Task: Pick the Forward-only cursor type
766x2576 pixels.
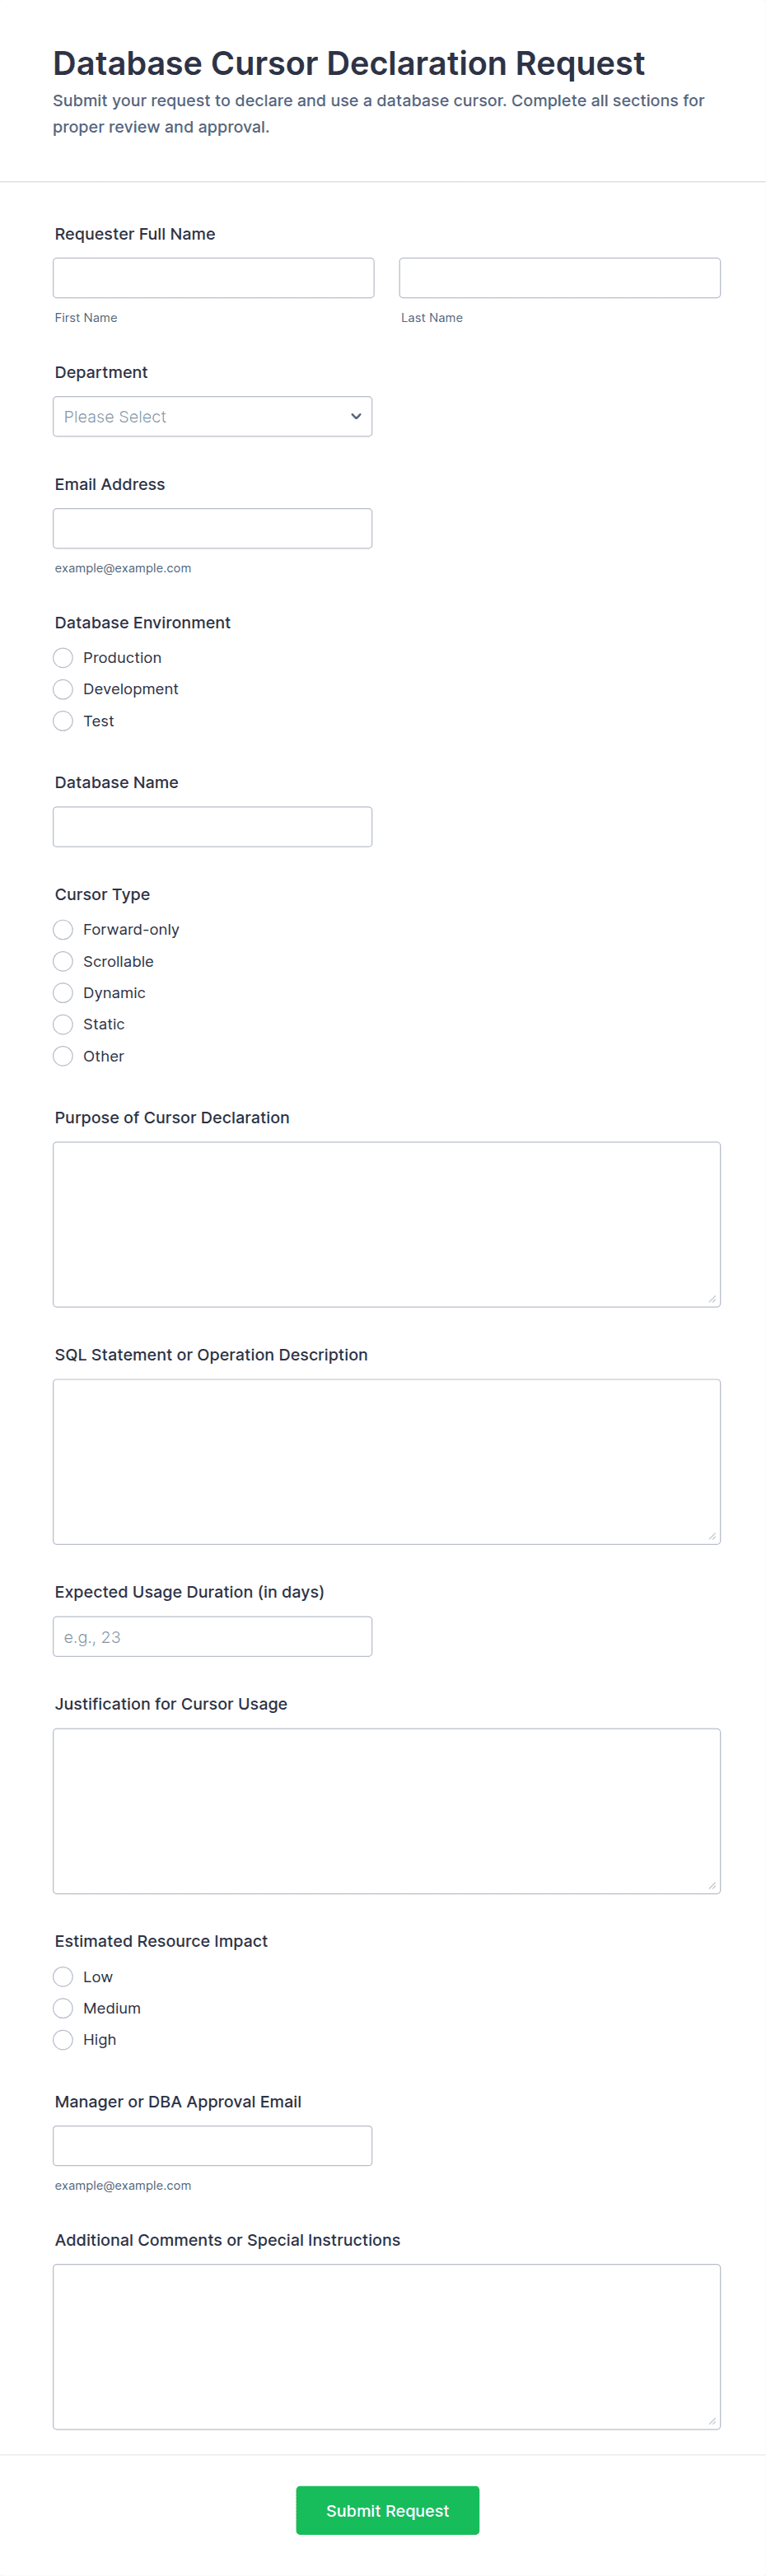Action: tap(62, 930)
